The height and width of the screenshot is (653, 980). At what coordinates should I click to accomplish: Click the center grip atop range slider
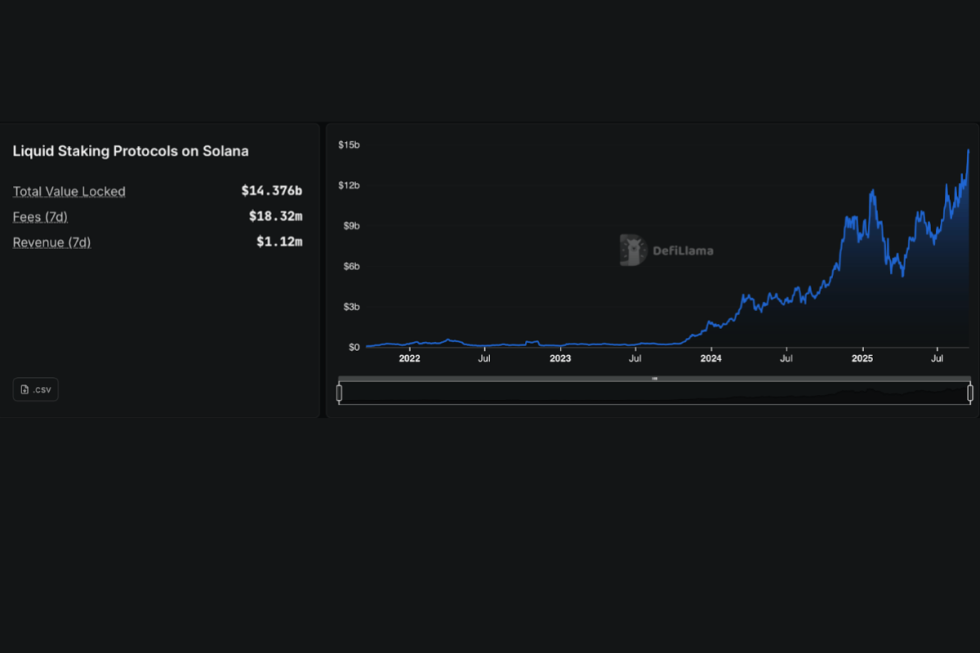pyautogui.click(x=654, y=378)
